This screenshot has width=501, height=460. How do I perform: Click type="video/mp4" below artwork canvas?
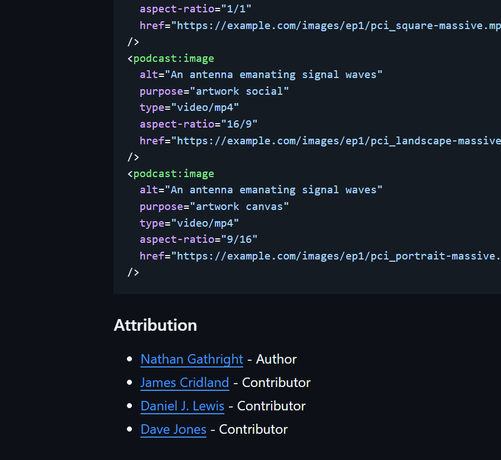pos(189,223)
